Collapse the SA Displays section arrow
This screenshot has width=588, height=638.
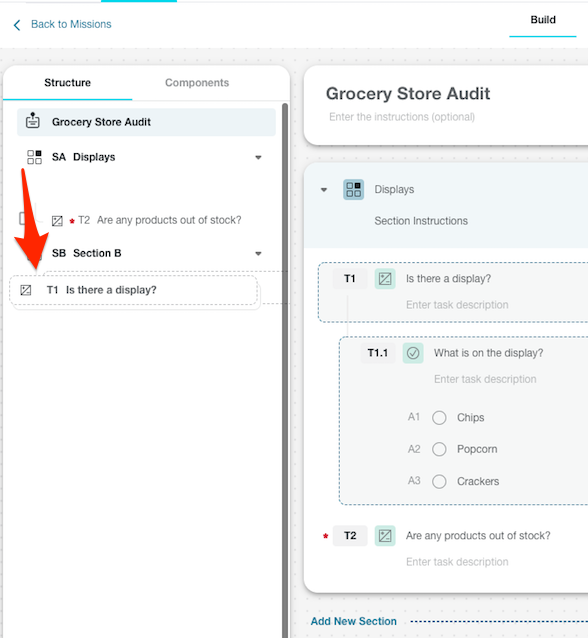(x=258, y=157)
